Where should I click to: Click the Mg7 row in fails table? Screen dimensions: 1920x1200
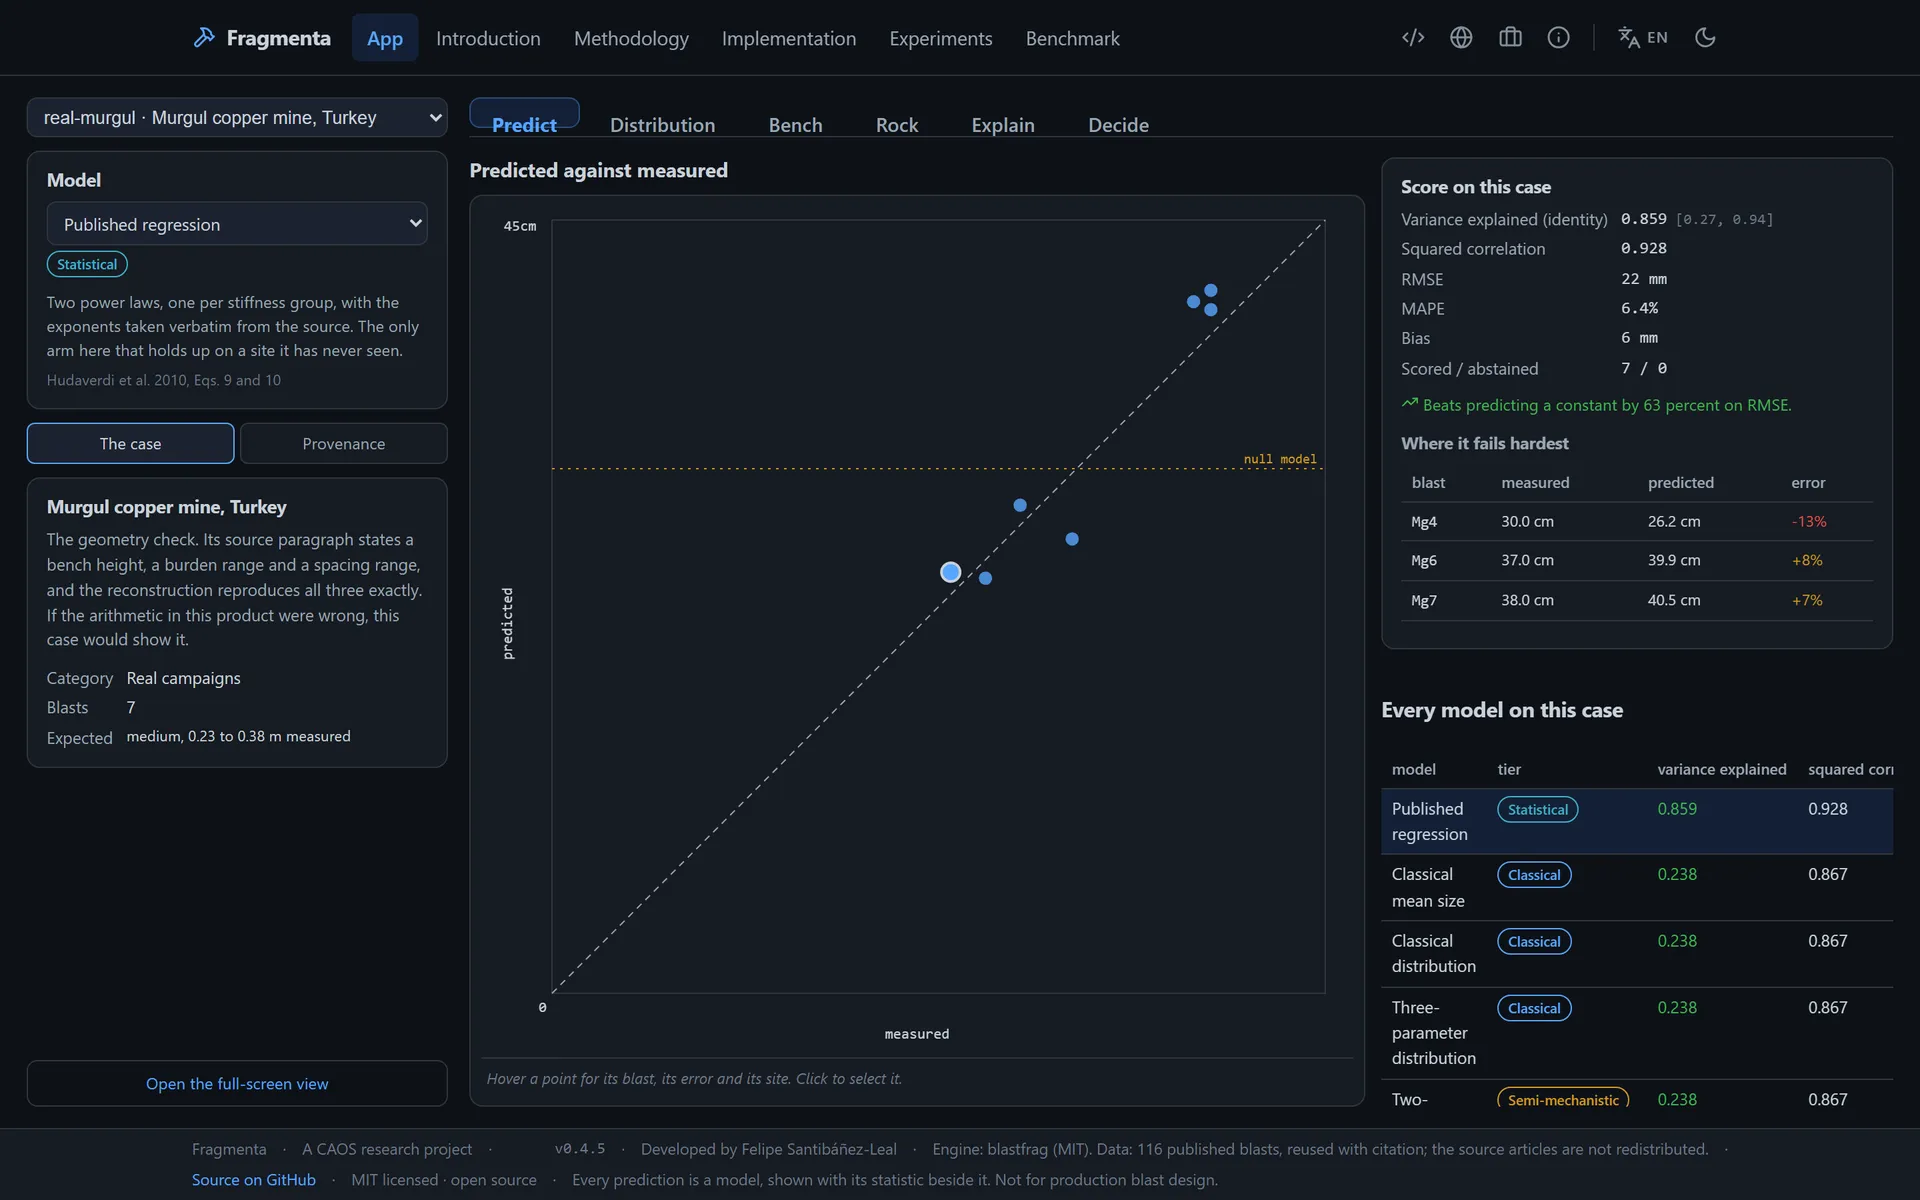click(x=1637, y=600)
